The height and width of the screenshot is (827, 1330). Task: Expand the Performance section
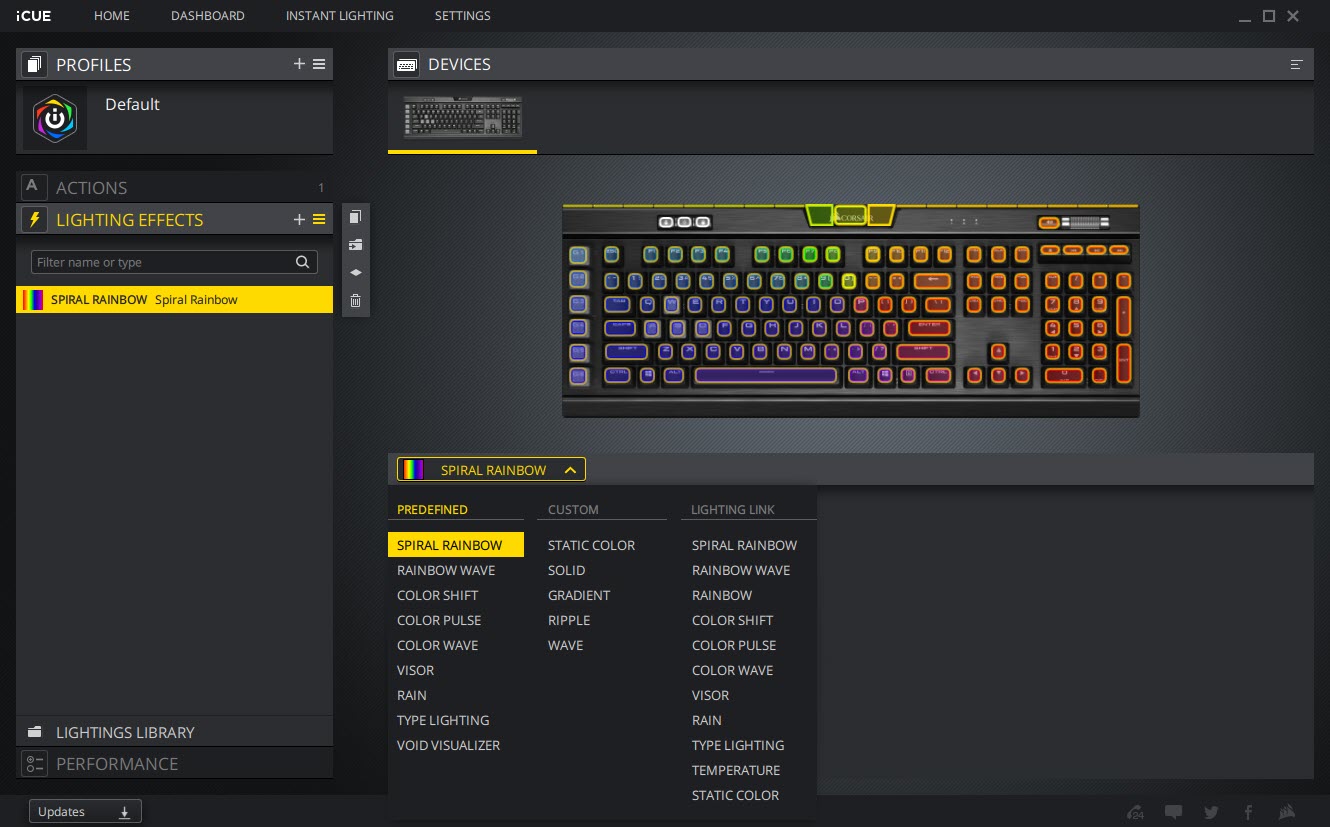[174, 763]
